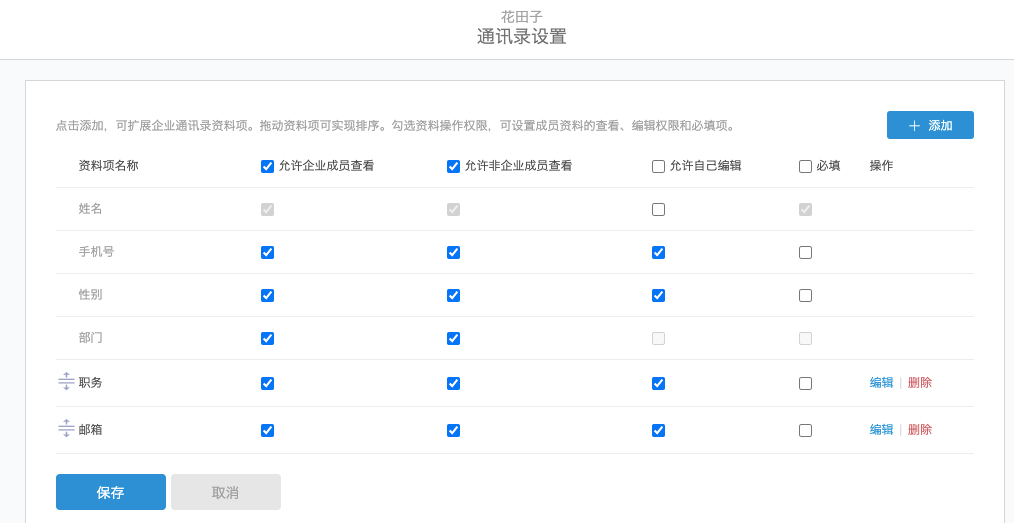This screenshot has height=523, width=1014.
Task: Uncheck 允许自己编辑 for 邮箱
Action: click(658, 430)
